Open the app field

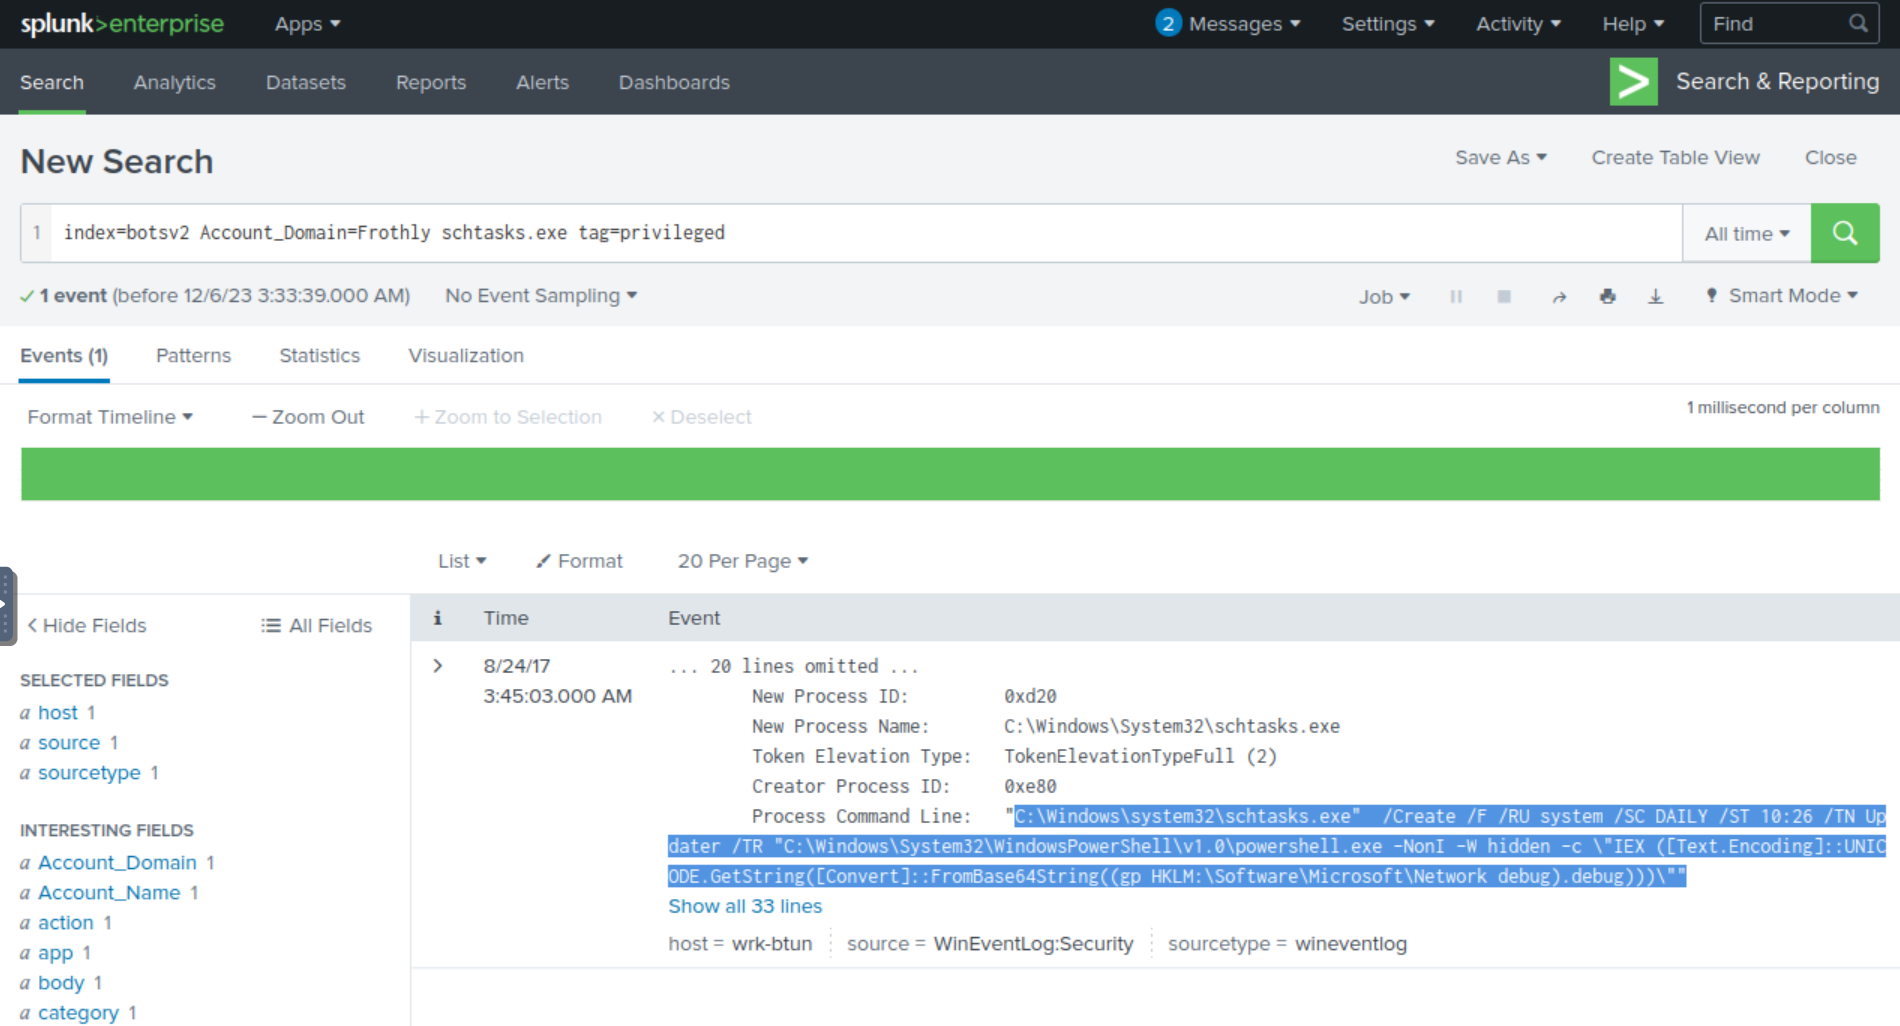point(55,953)
